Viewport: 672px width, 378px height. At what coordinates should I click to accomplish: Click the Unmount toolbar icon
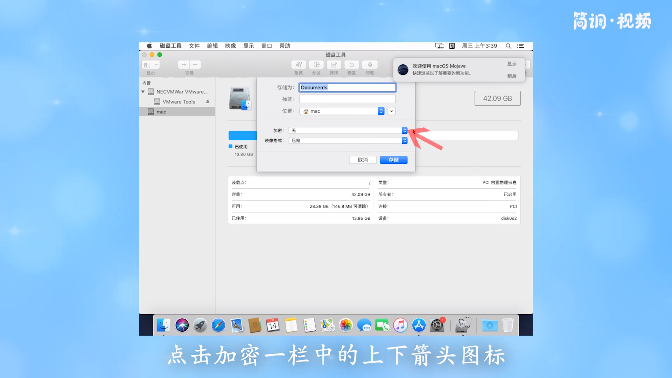coord(369,65)
